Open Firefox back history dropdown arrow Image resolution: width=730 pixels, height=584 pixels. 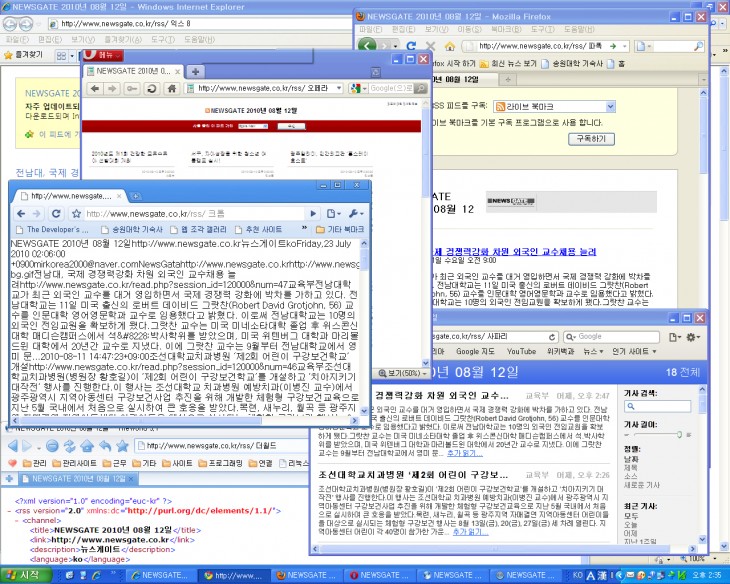click(395, 46)
